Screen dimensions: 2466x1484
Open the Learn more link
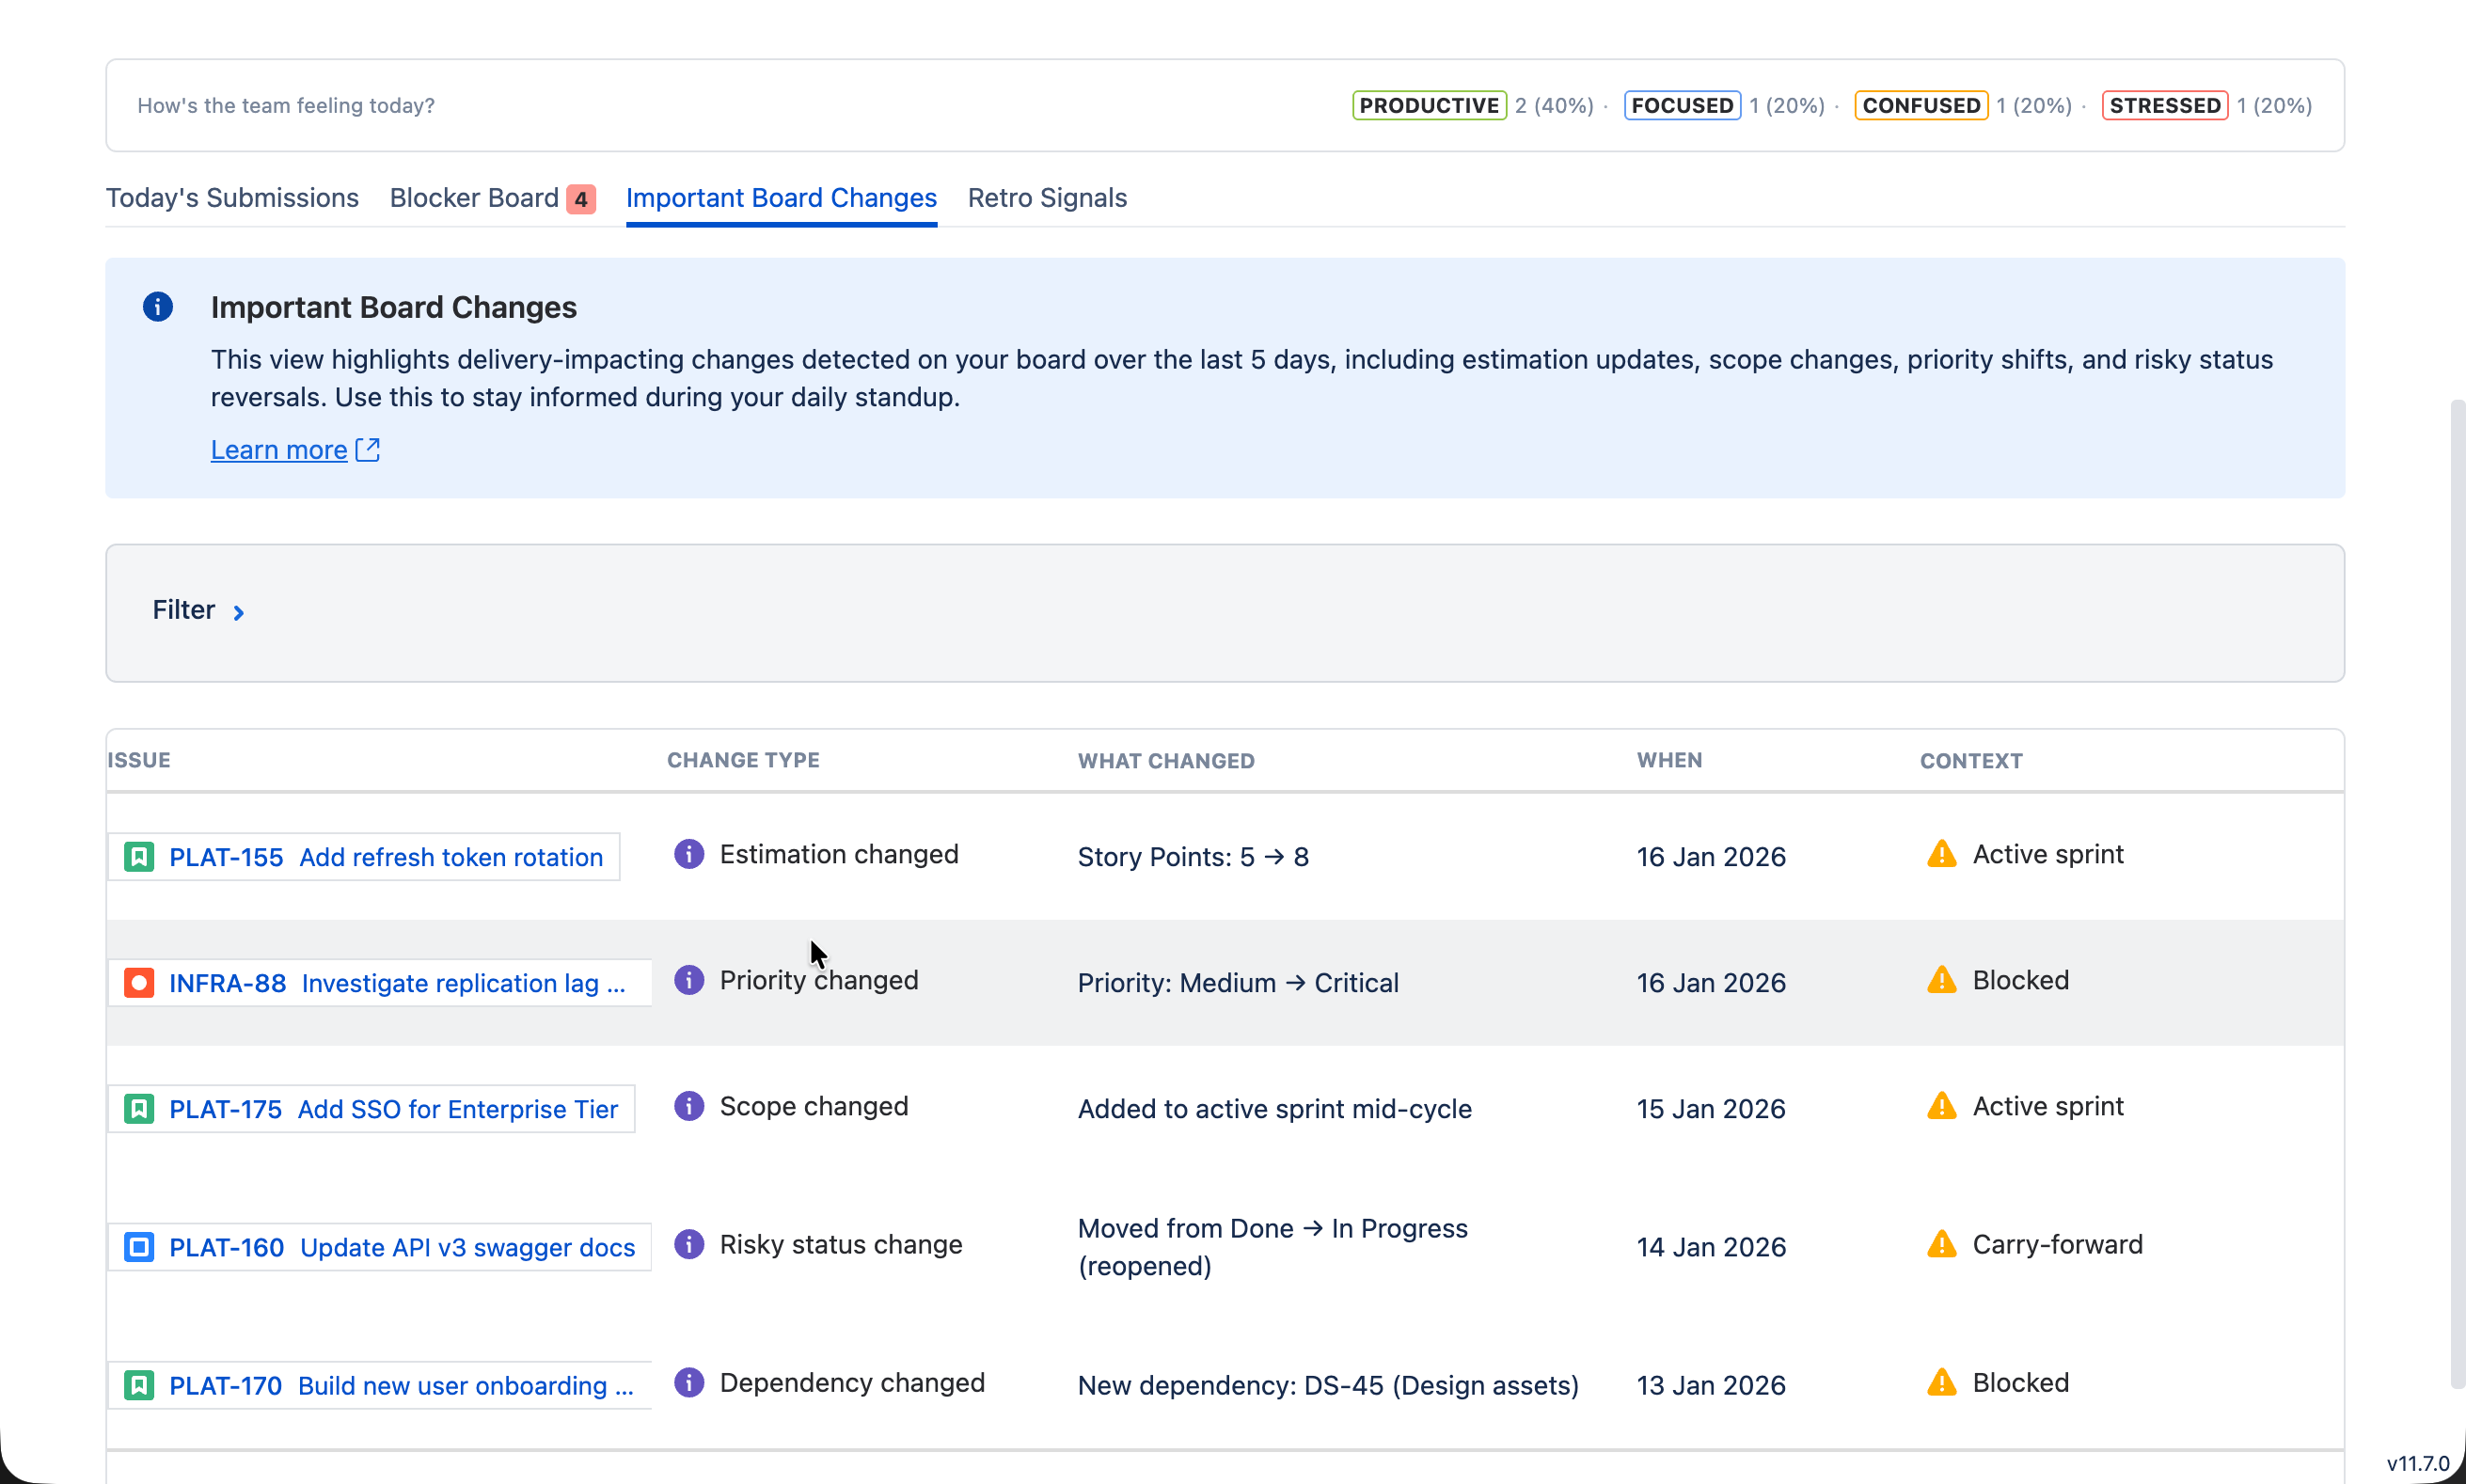coord(279,450)
